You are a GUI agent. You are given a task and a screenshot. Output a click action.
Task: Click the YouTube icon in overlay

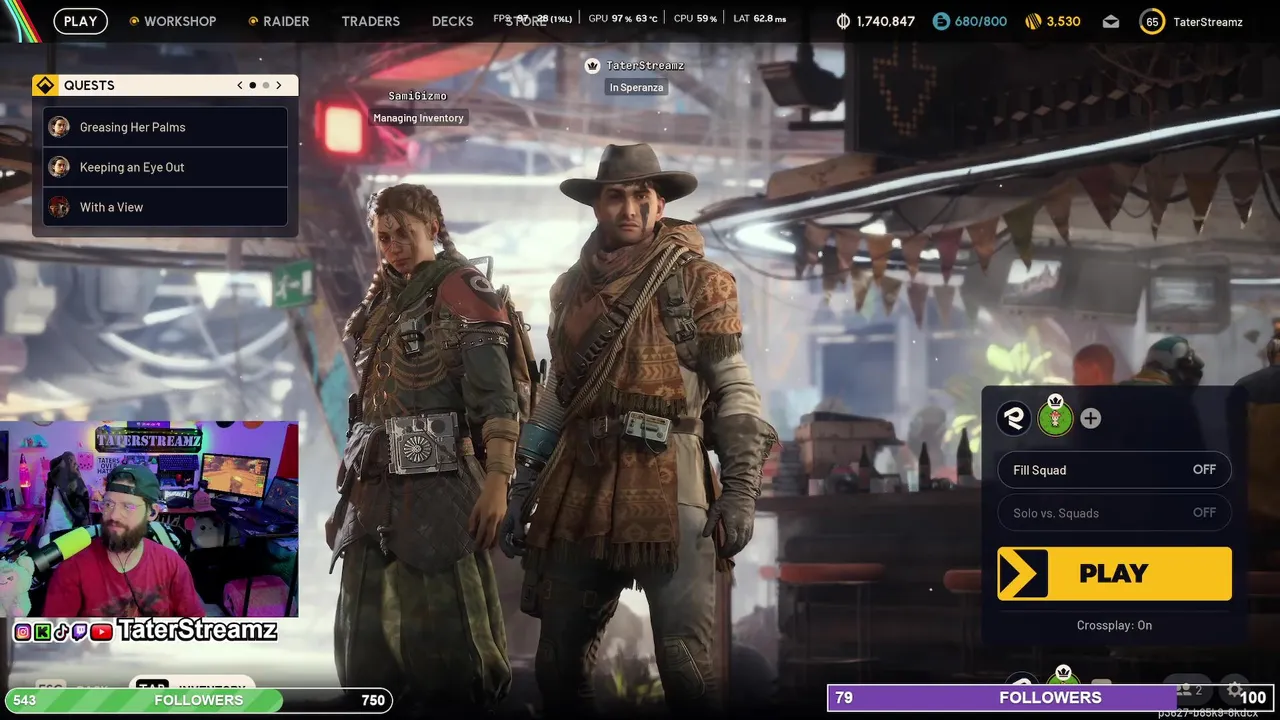tap(101, 631)
